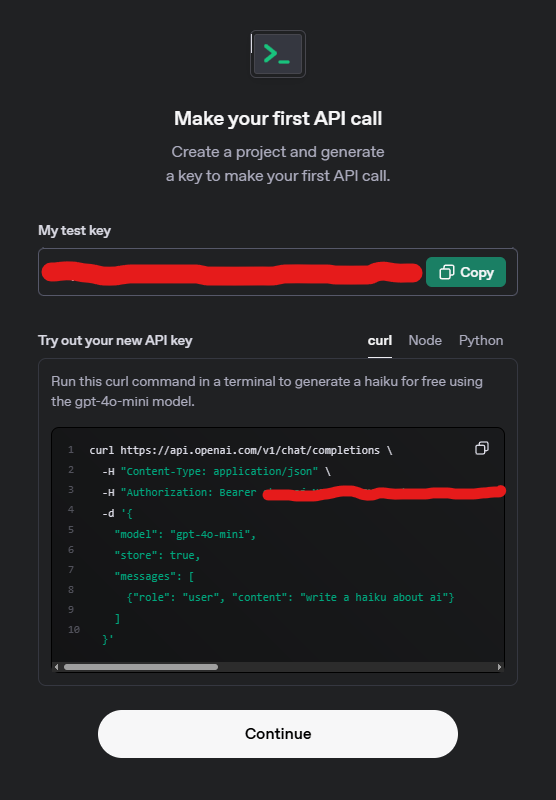Click the "My test key" label
This screenshot has height=800, width=556.
74,231
